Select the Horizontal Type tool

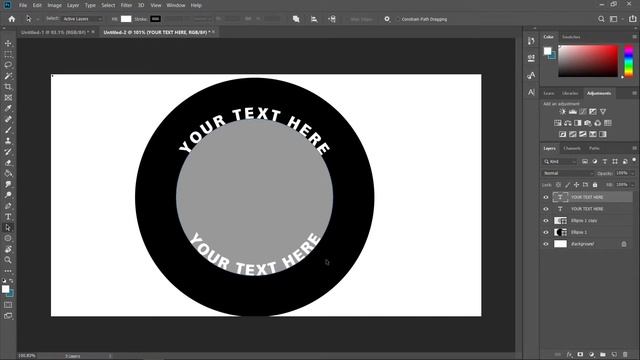tap(8, 217)
